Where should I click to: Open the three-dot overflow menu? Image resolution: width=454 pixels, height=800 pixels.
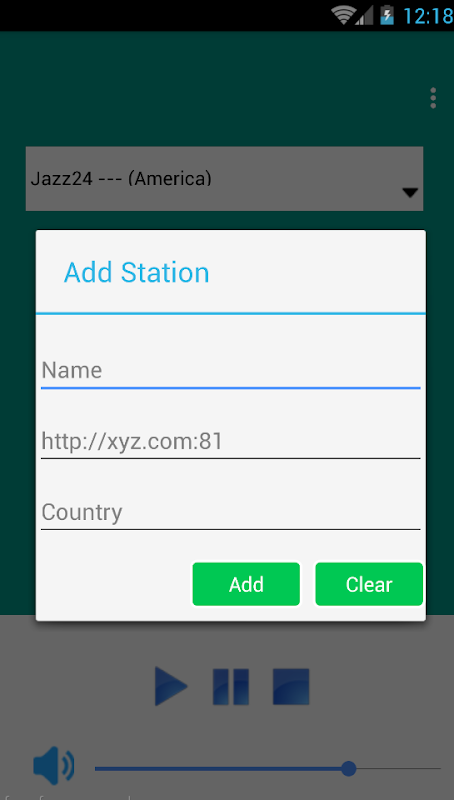coord(433,98)
